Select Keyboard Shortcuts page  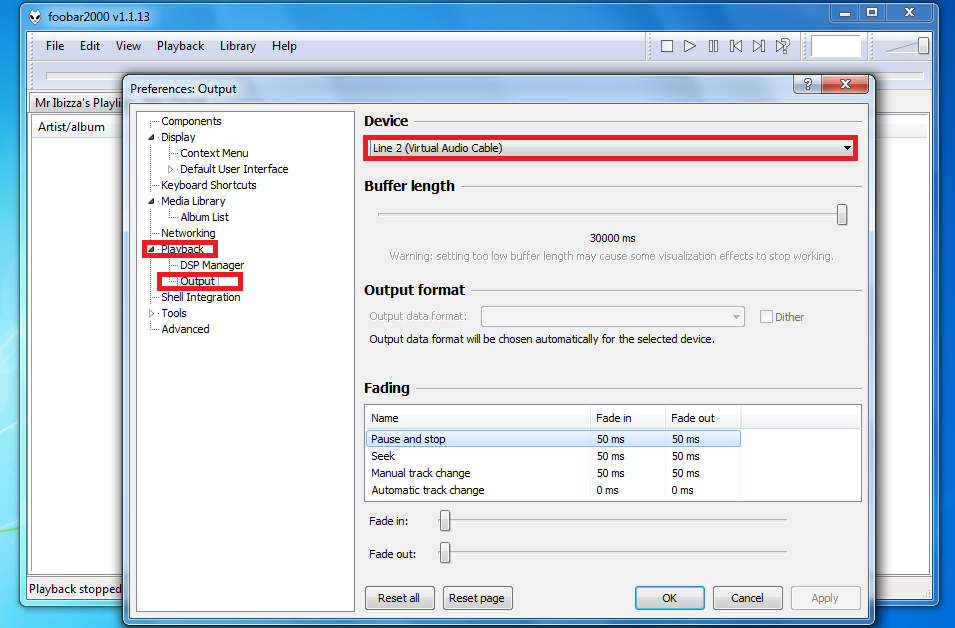(209, 185)
